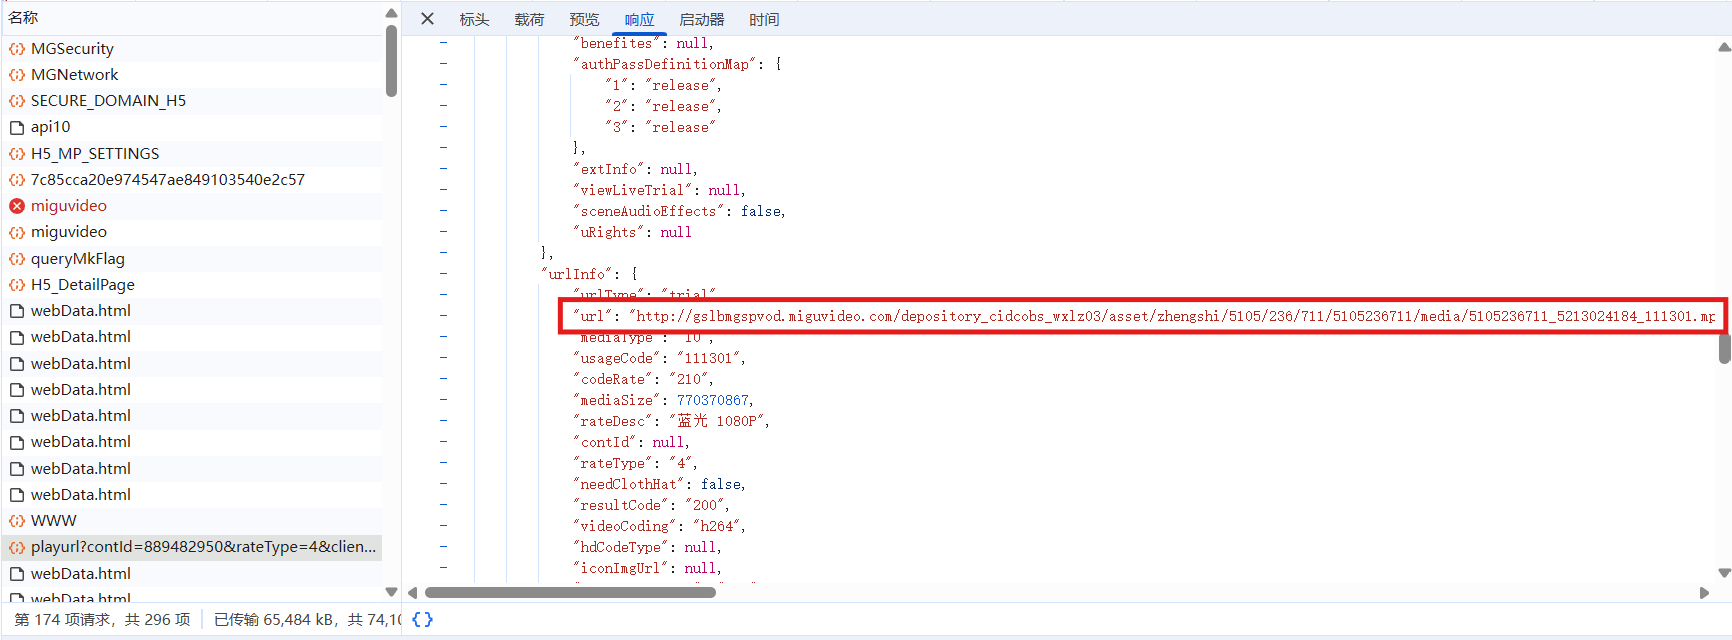Image resolution: width=1732 pixels, height=640 pixels.
Task: Select the playurl?contId=889482950 request
Action: [x=192, y=547]
